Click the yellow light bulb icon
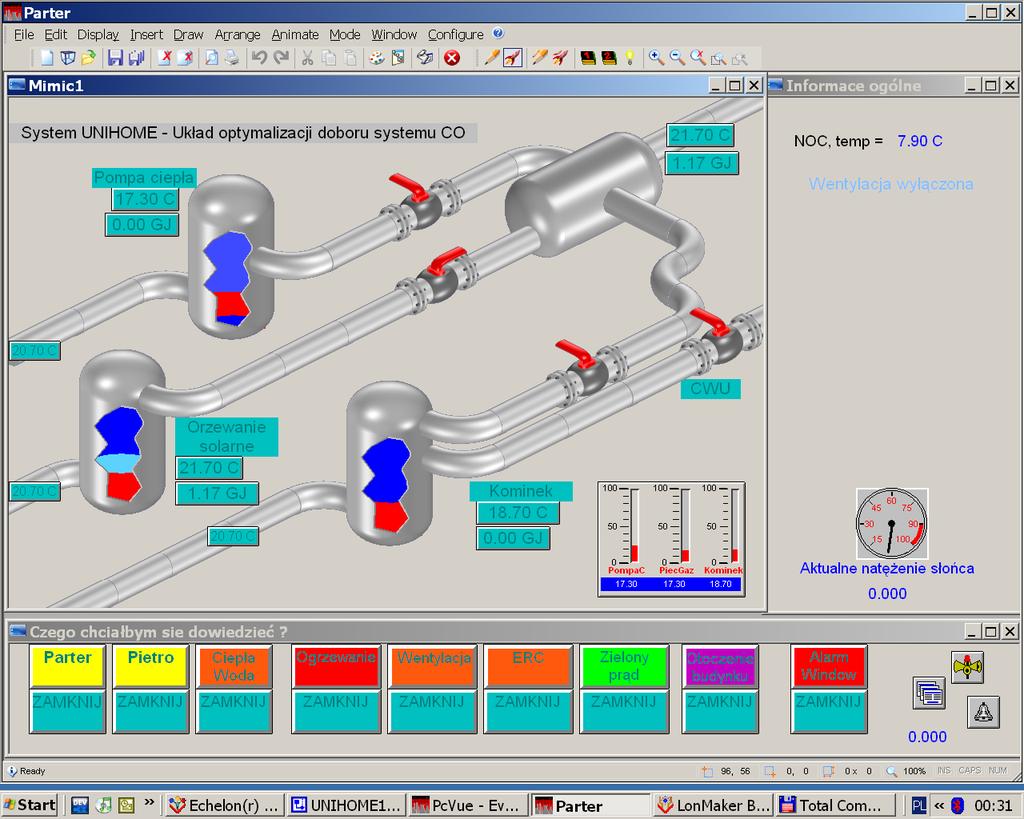The image size is (1024, 819). tap(630, 58)
